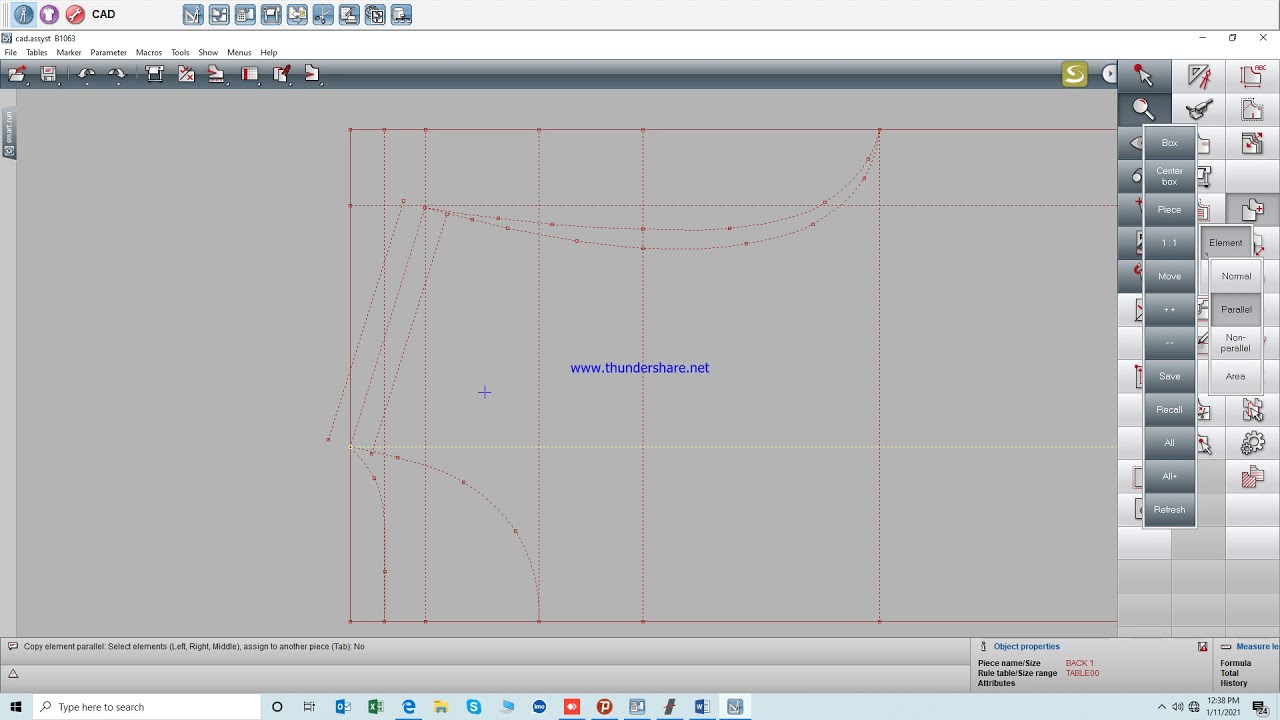Open Word from the Windows taskbar

point(702,707)
